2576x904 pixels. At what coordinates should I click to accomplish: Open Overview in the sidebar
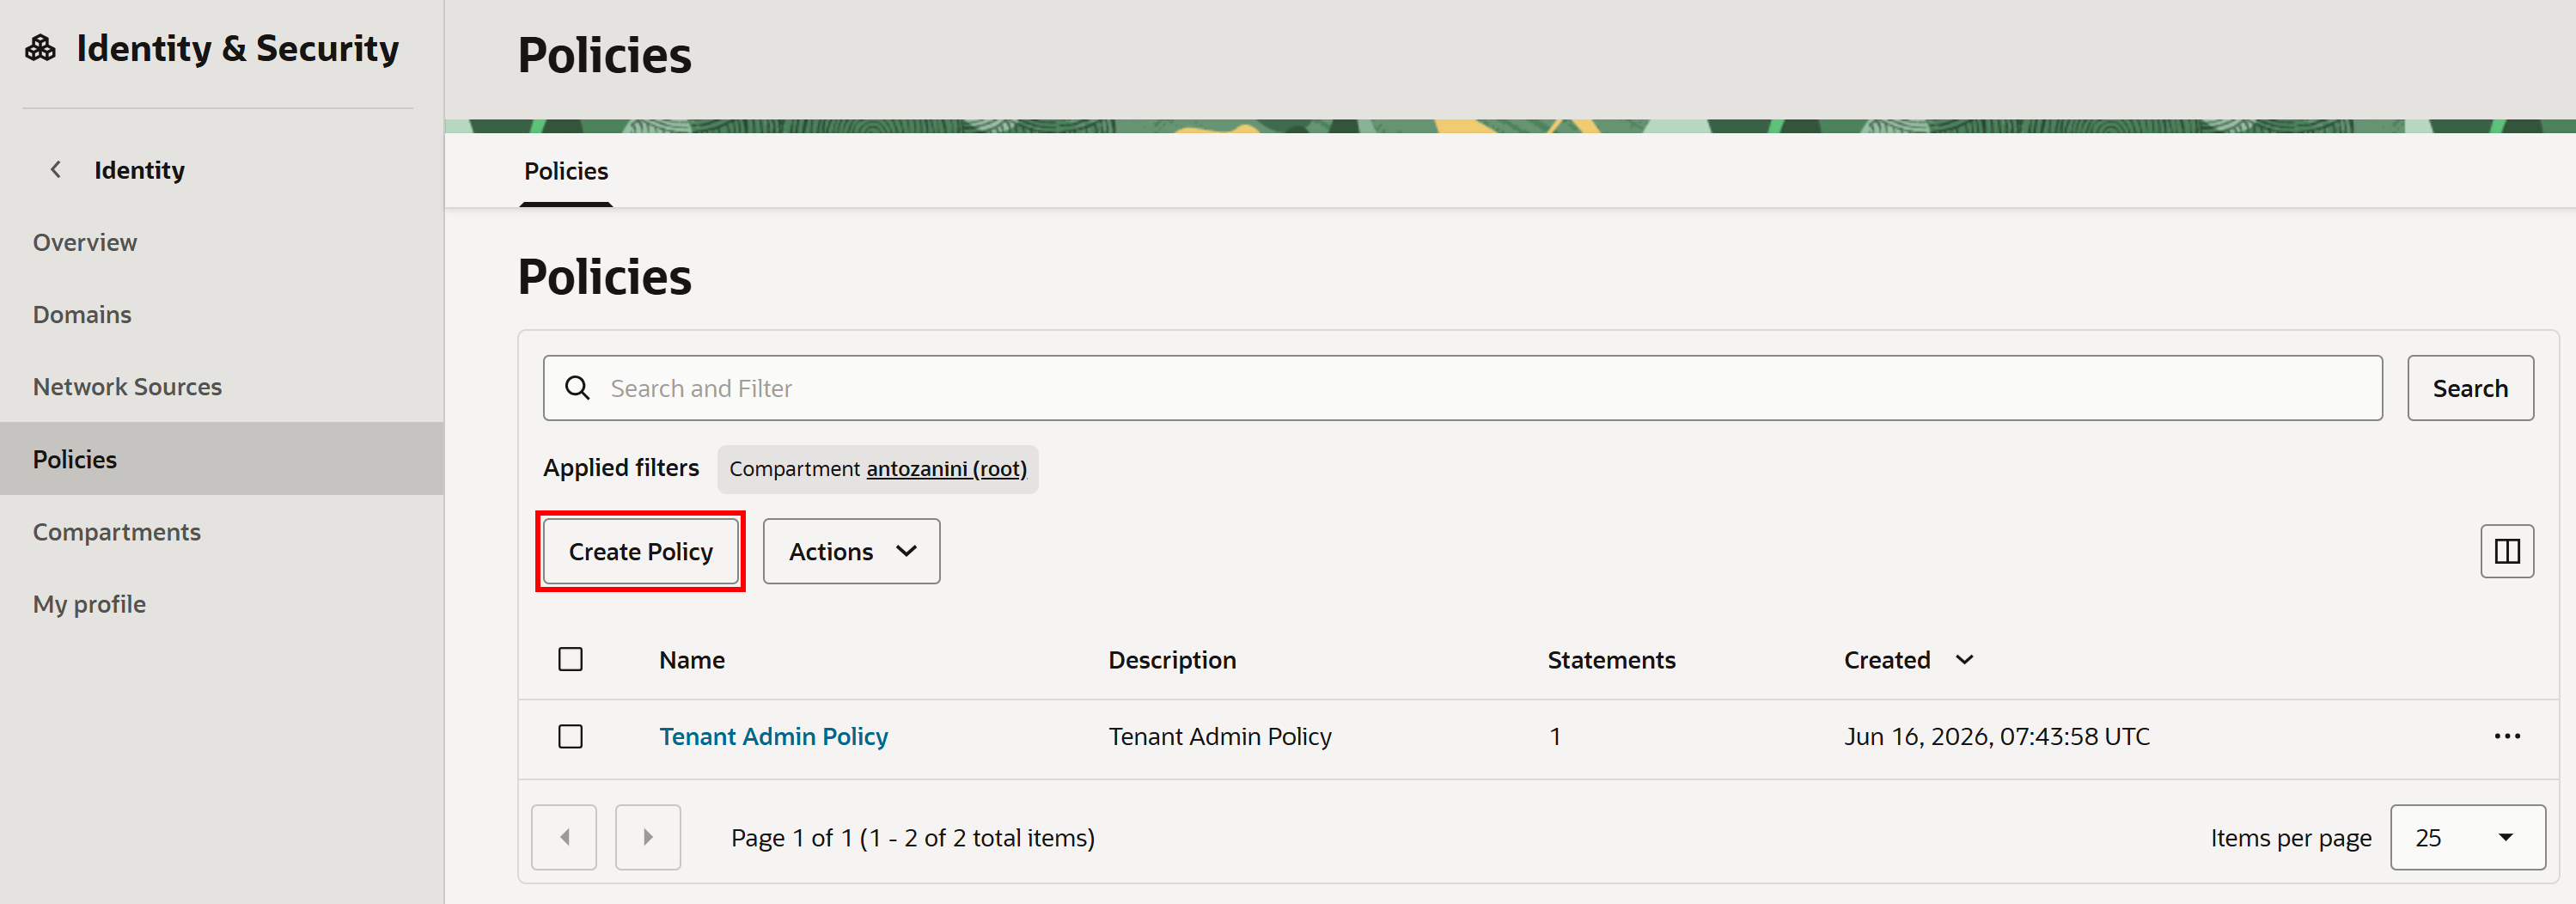point(85,242)
